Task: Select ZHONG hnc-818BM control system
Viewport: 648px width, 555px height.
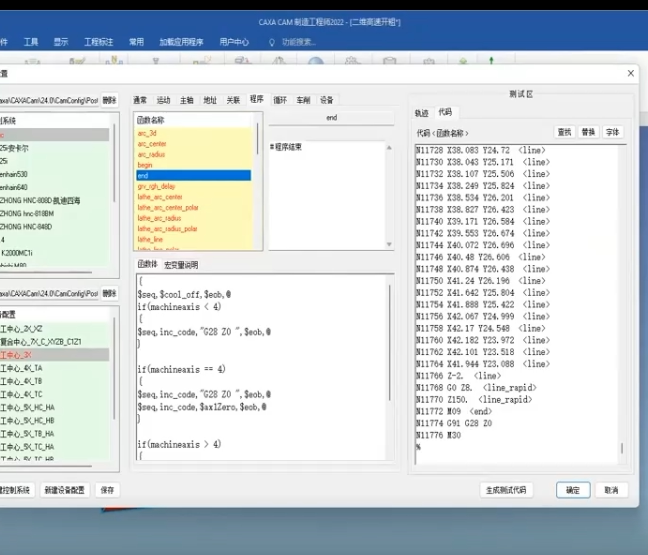Action: [x=55, y=214]
